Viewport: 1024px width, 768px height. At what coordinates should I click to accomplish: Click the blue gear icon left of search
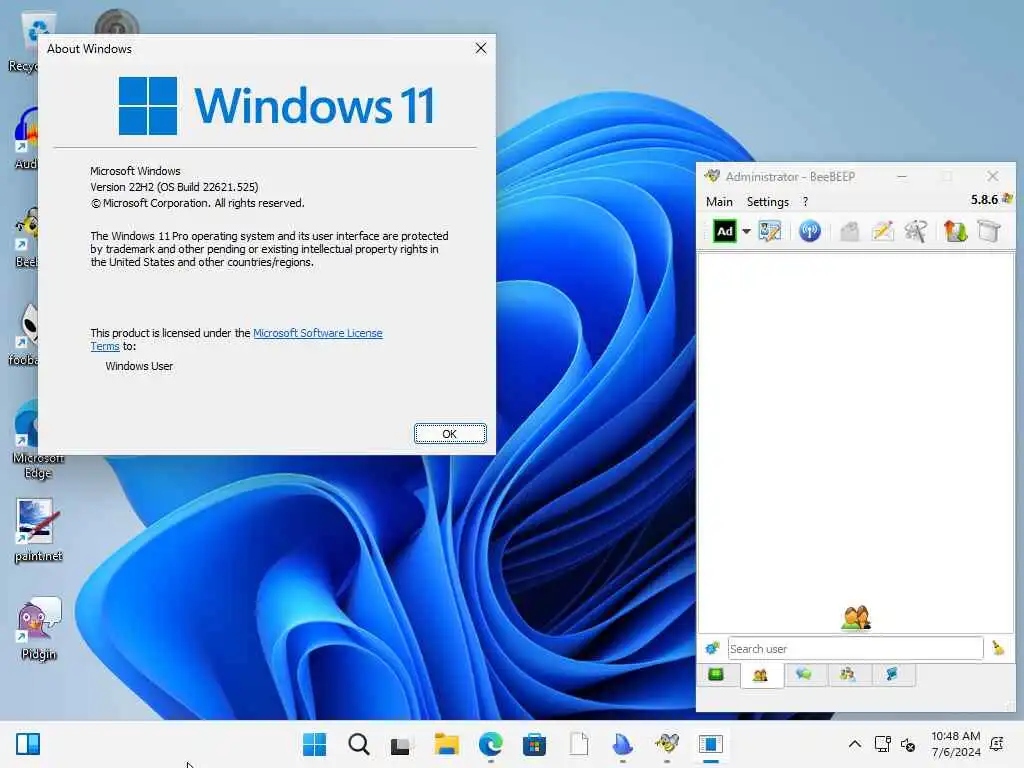pos(712,648)
